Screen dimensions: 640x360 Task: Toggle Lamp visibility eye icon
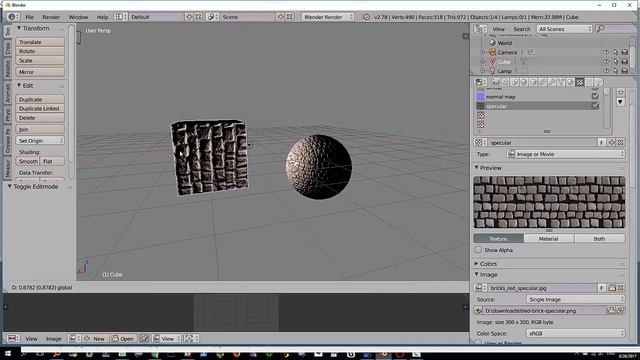(x=606, y=71)
